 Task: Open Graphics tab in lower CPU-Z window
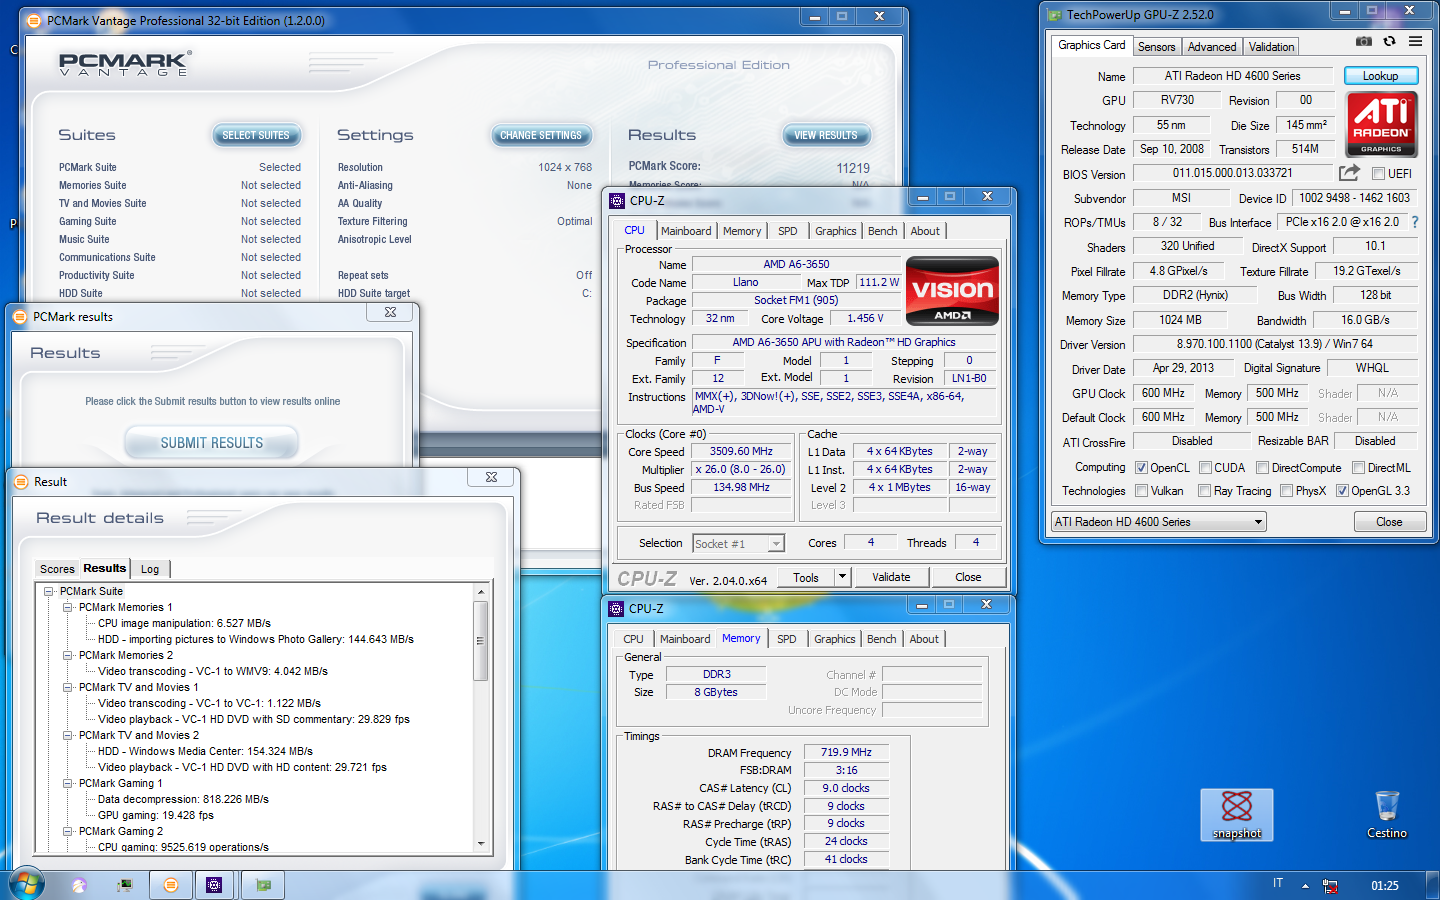pos(835,639)
